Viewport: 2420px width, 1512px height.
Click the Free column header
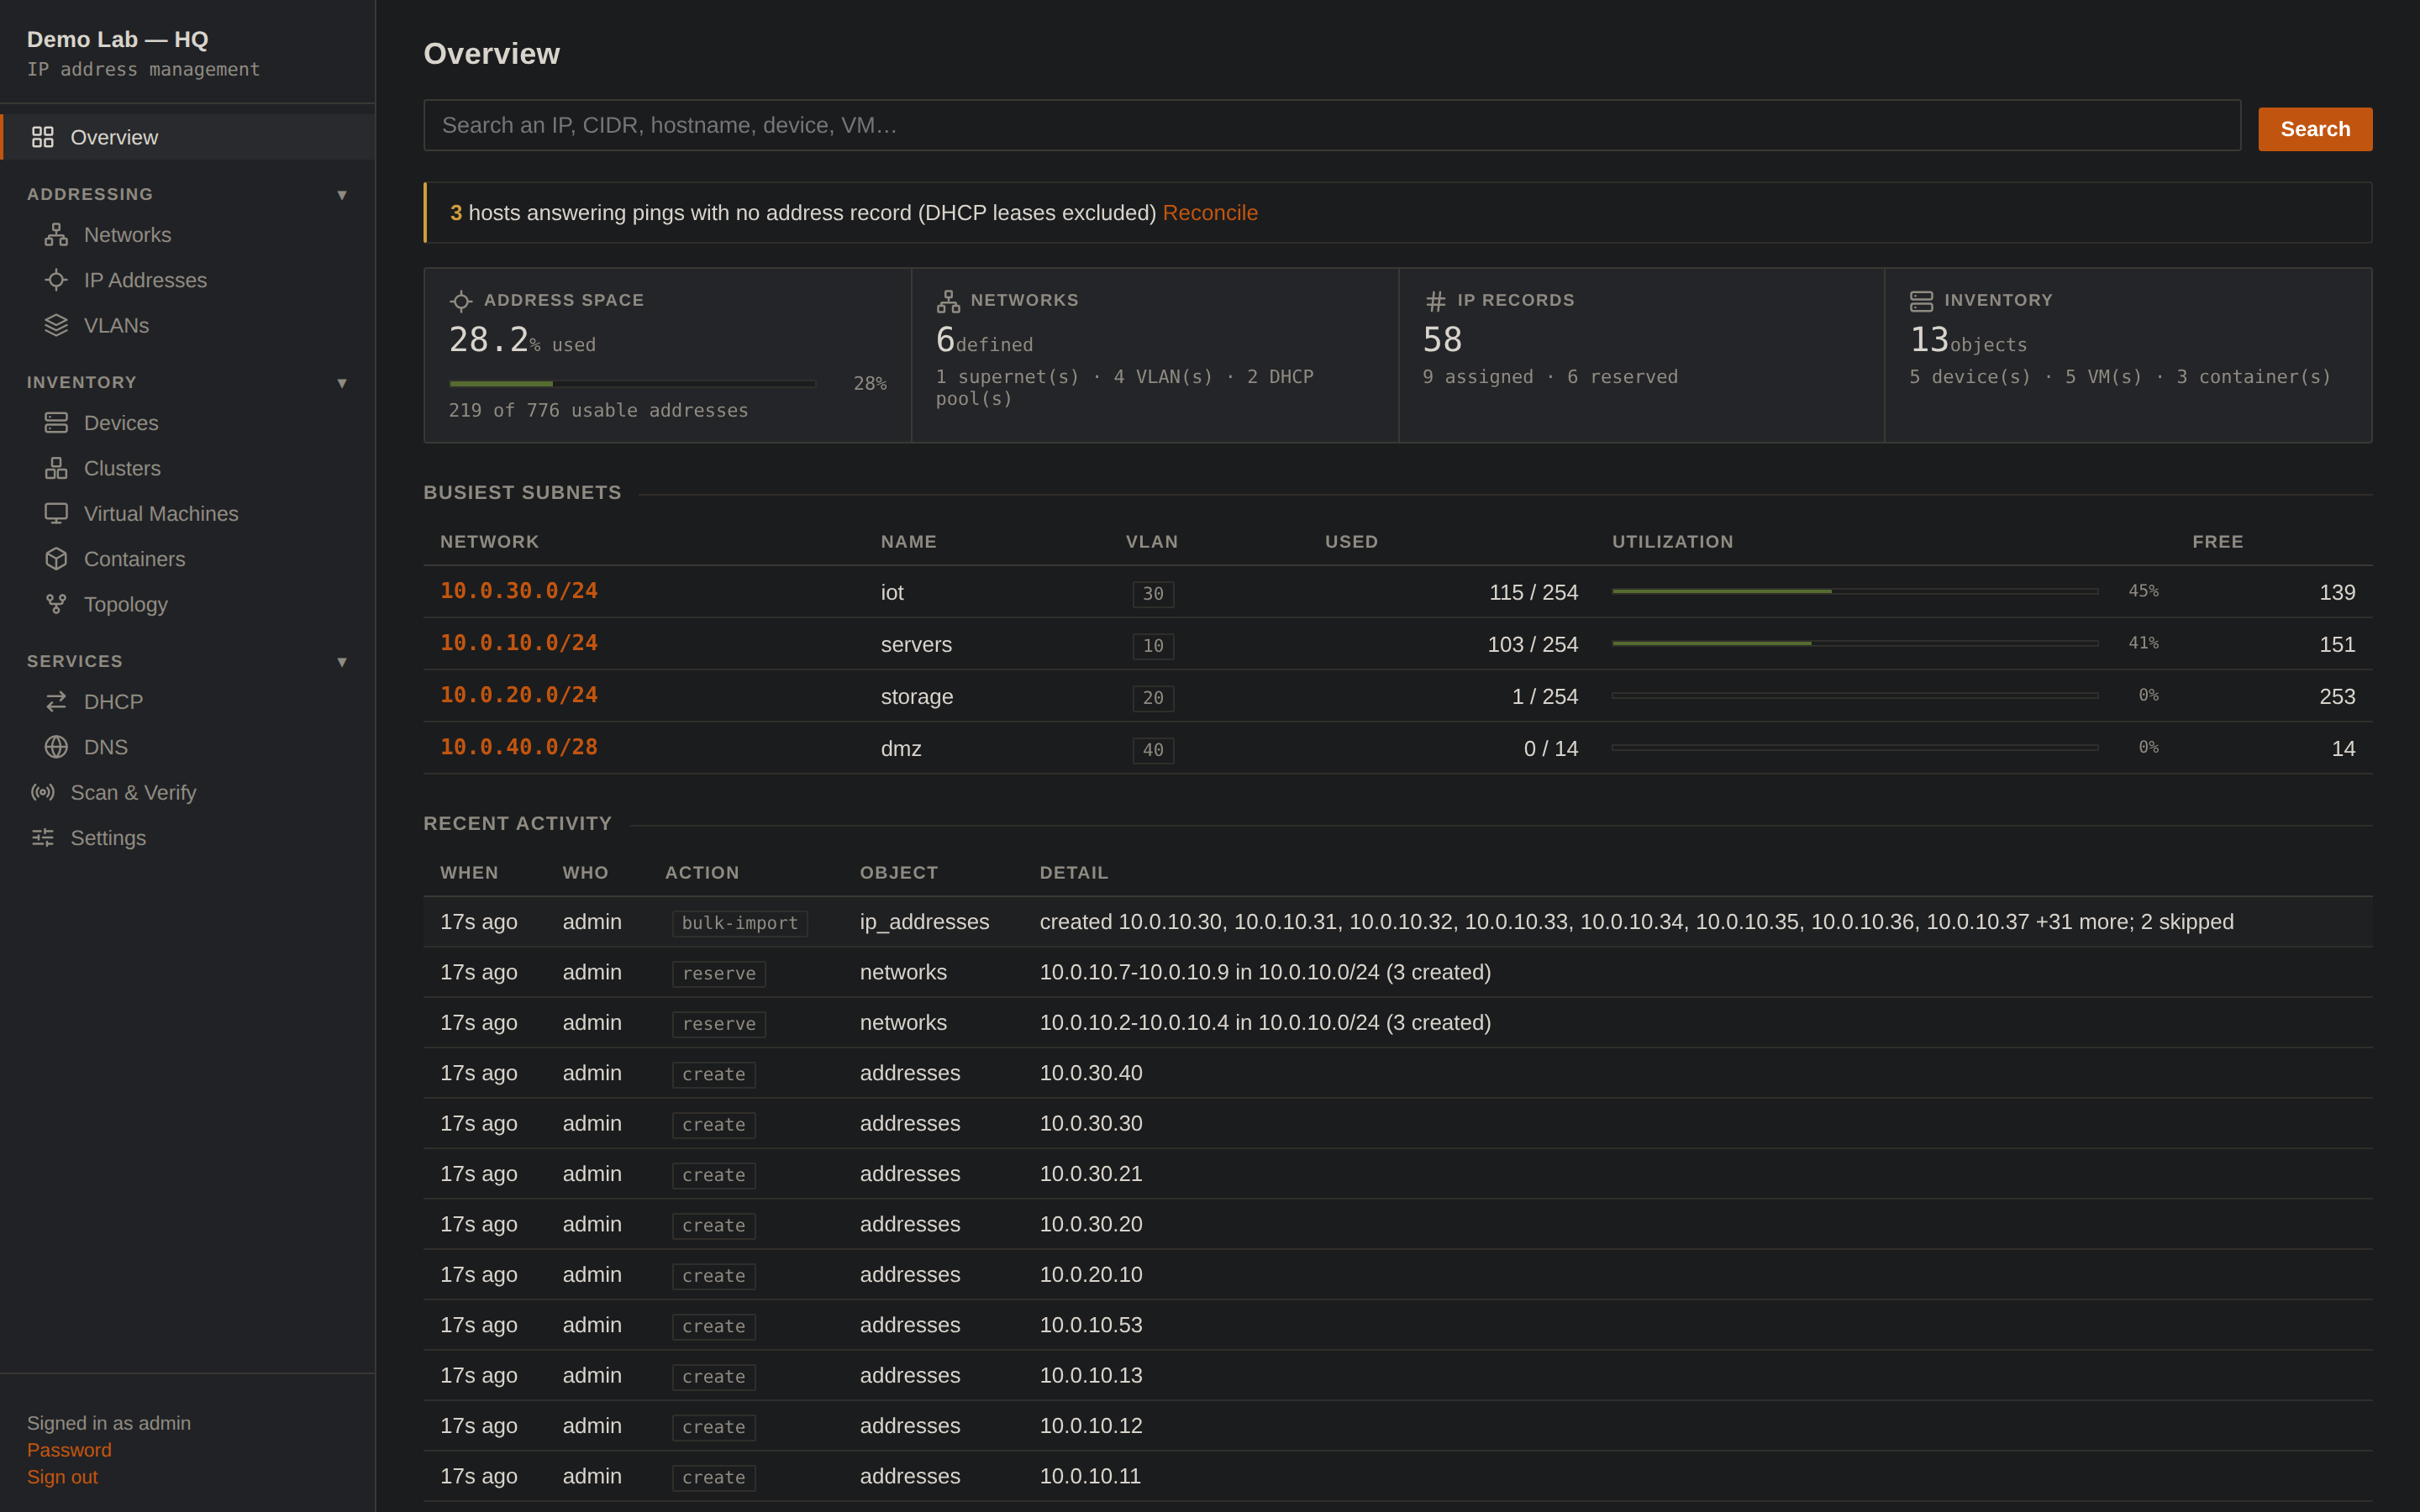(2218, 542)
